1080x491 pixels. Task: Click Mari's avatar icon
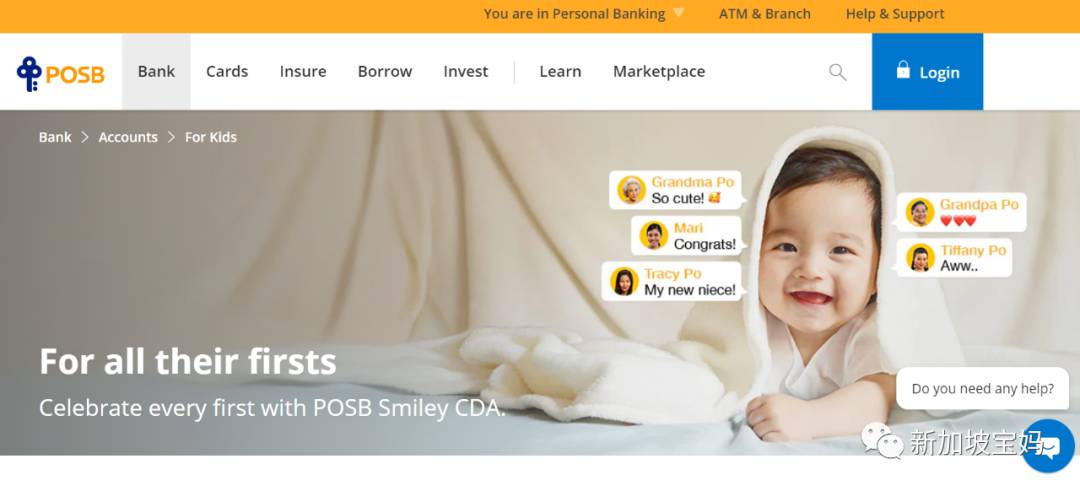pyautogui.click(x=653, y=236)
